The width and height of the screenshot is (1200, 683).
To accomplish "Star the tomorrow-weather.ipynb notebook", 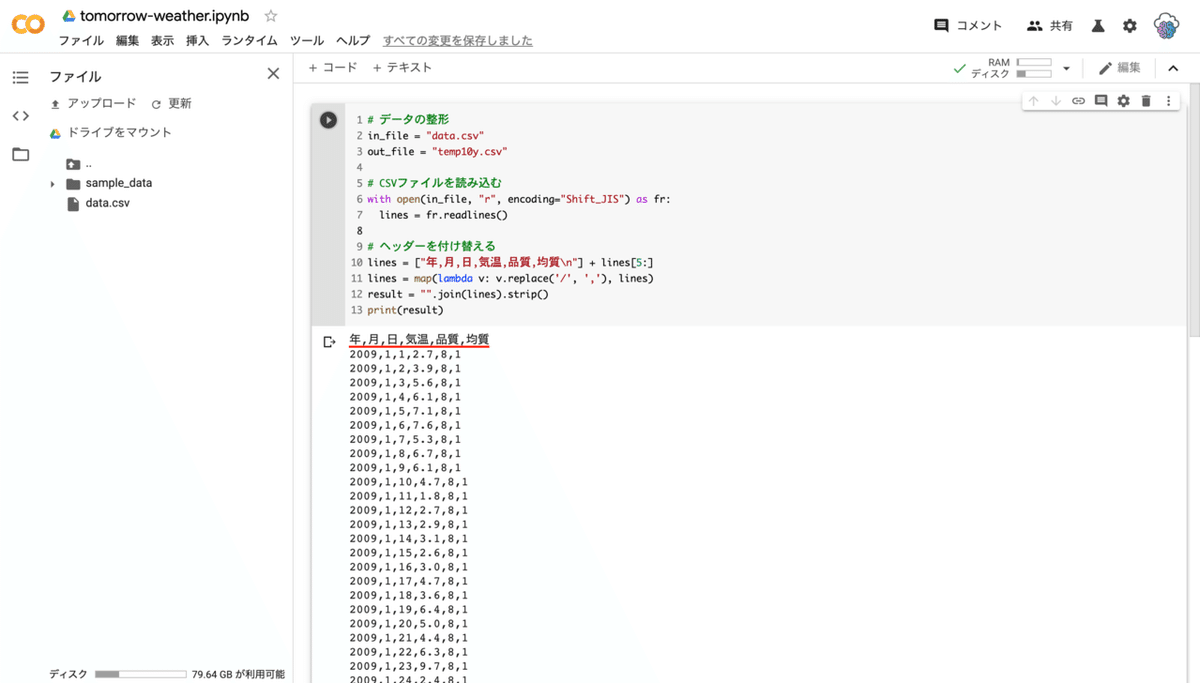I will click(271, 16).
